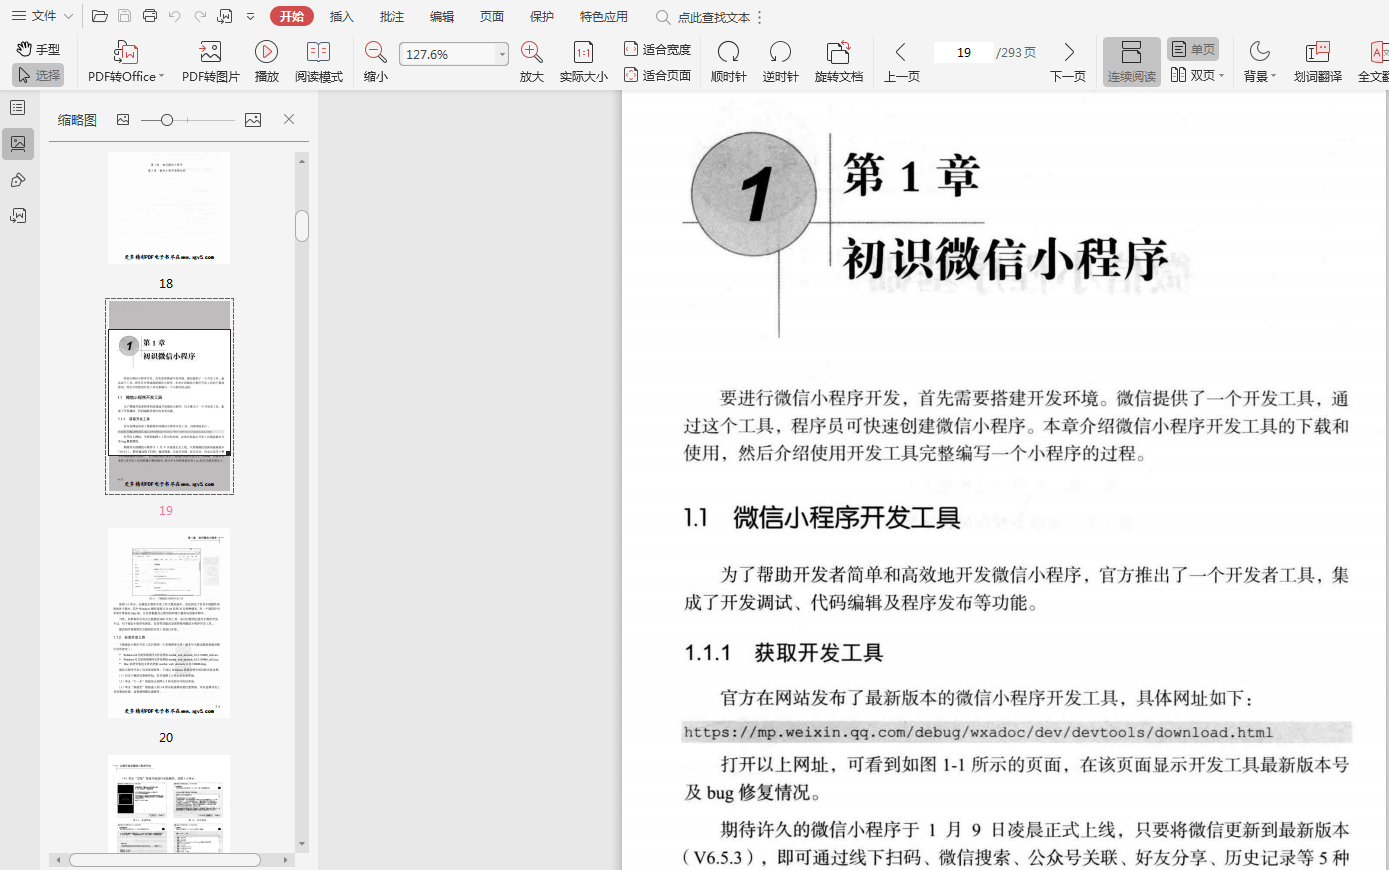The width and height of the screenshot is (1389, 870).
Task: Enter 阅读模式 reading mode
Action: (x=318, y=53)
